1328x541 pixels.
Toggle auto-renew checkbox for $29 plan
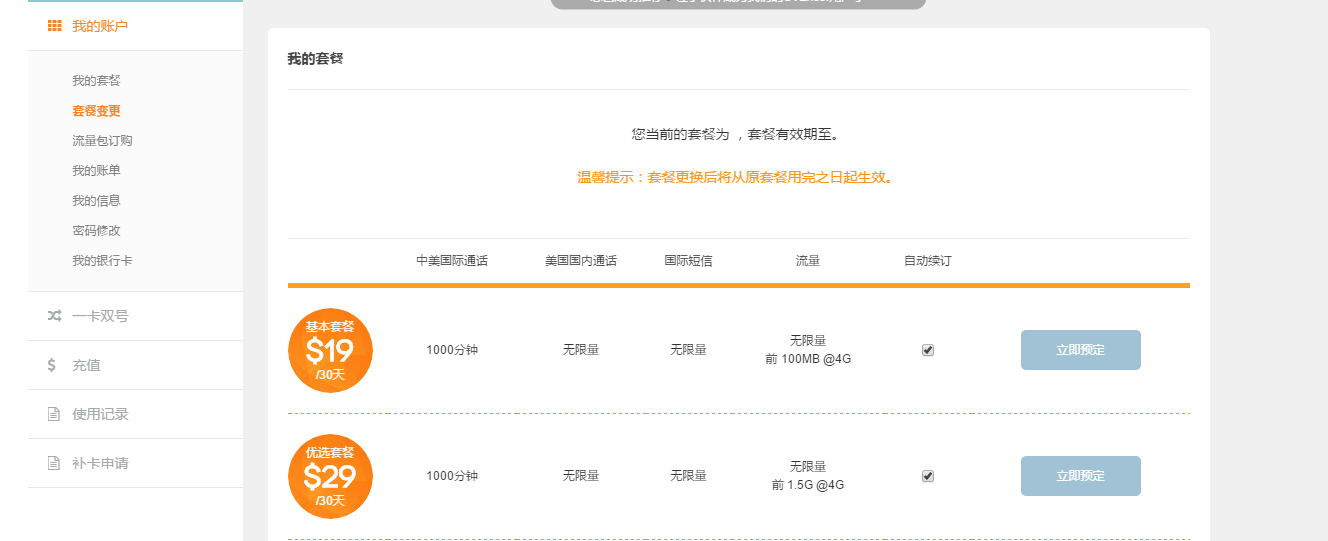click(928, 476)
